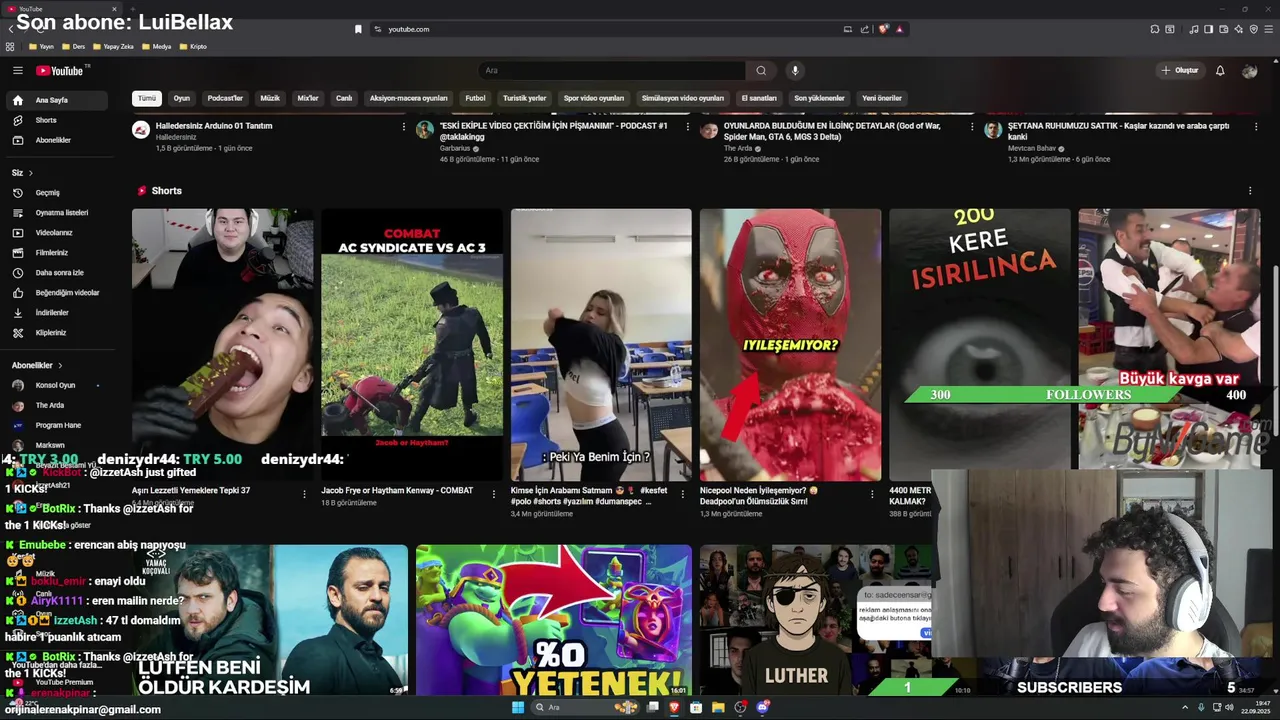
Task: Open the Yayın bookmarks folder
Action: (x=43, y=46)
